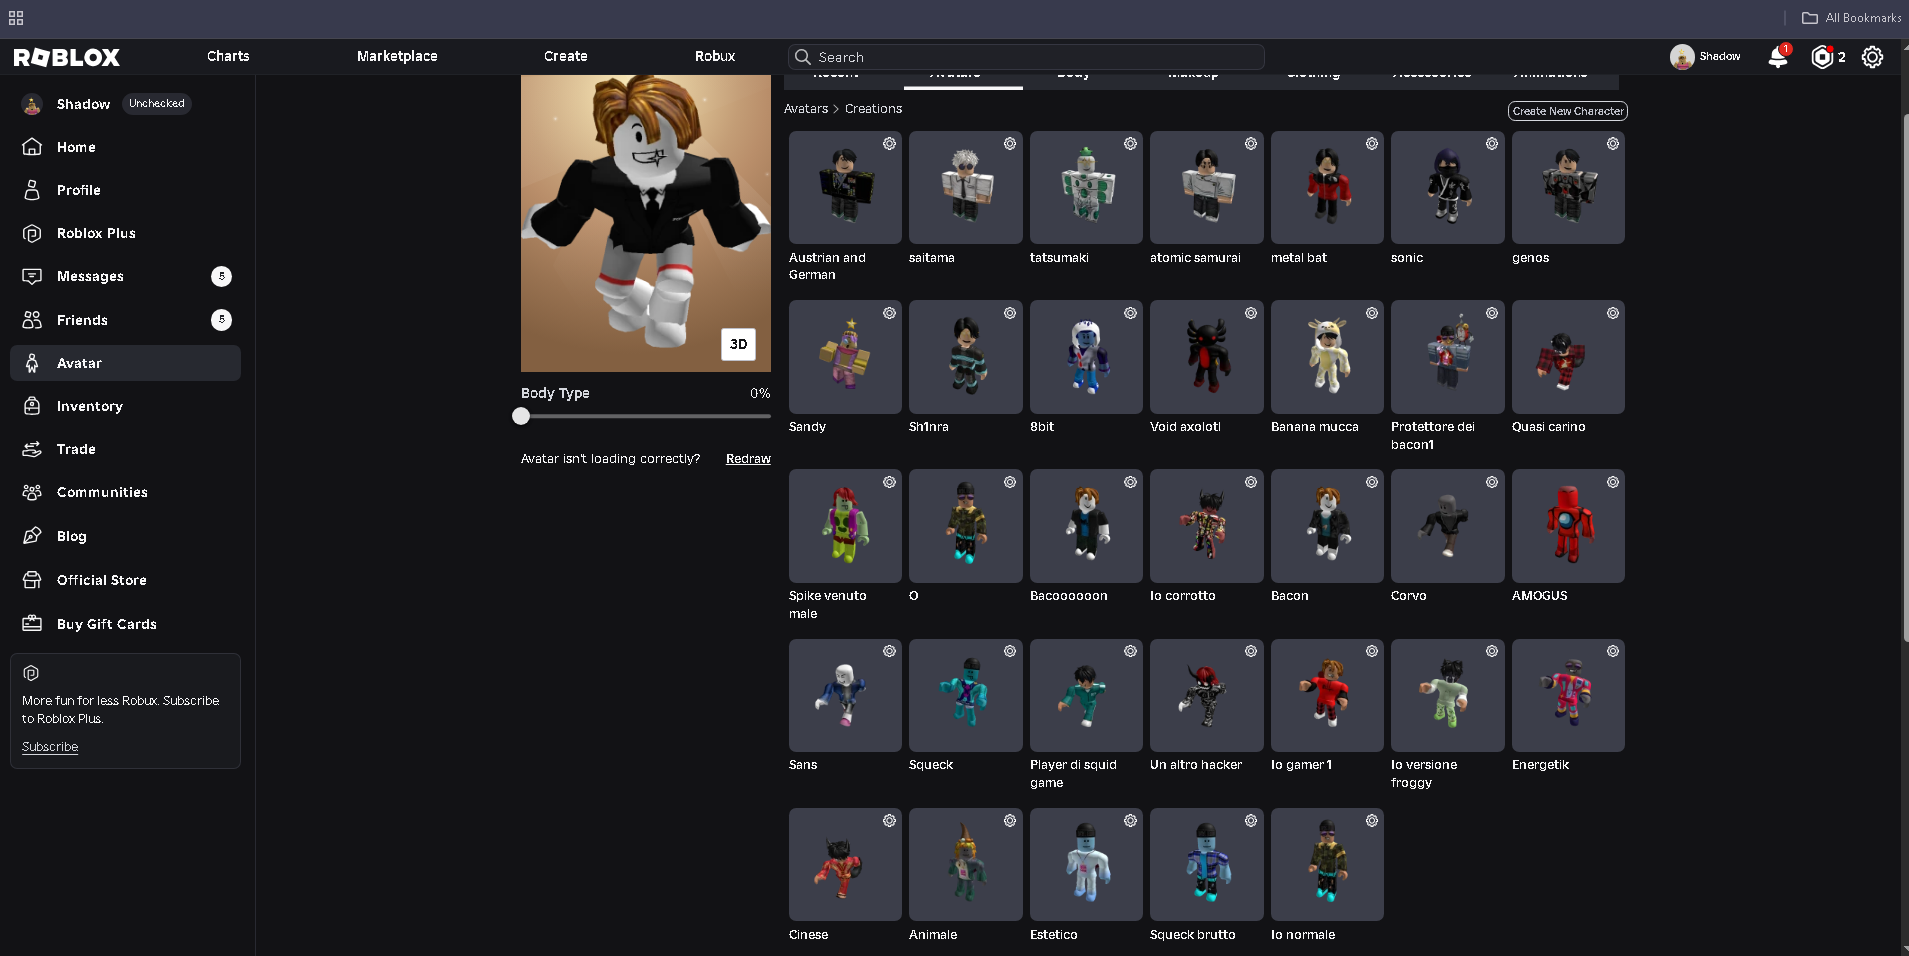Image resolution: width=1909 pixels, height=956 pixels.
Task: Select the Spike venuto male avatar
Action: [845, 526]
